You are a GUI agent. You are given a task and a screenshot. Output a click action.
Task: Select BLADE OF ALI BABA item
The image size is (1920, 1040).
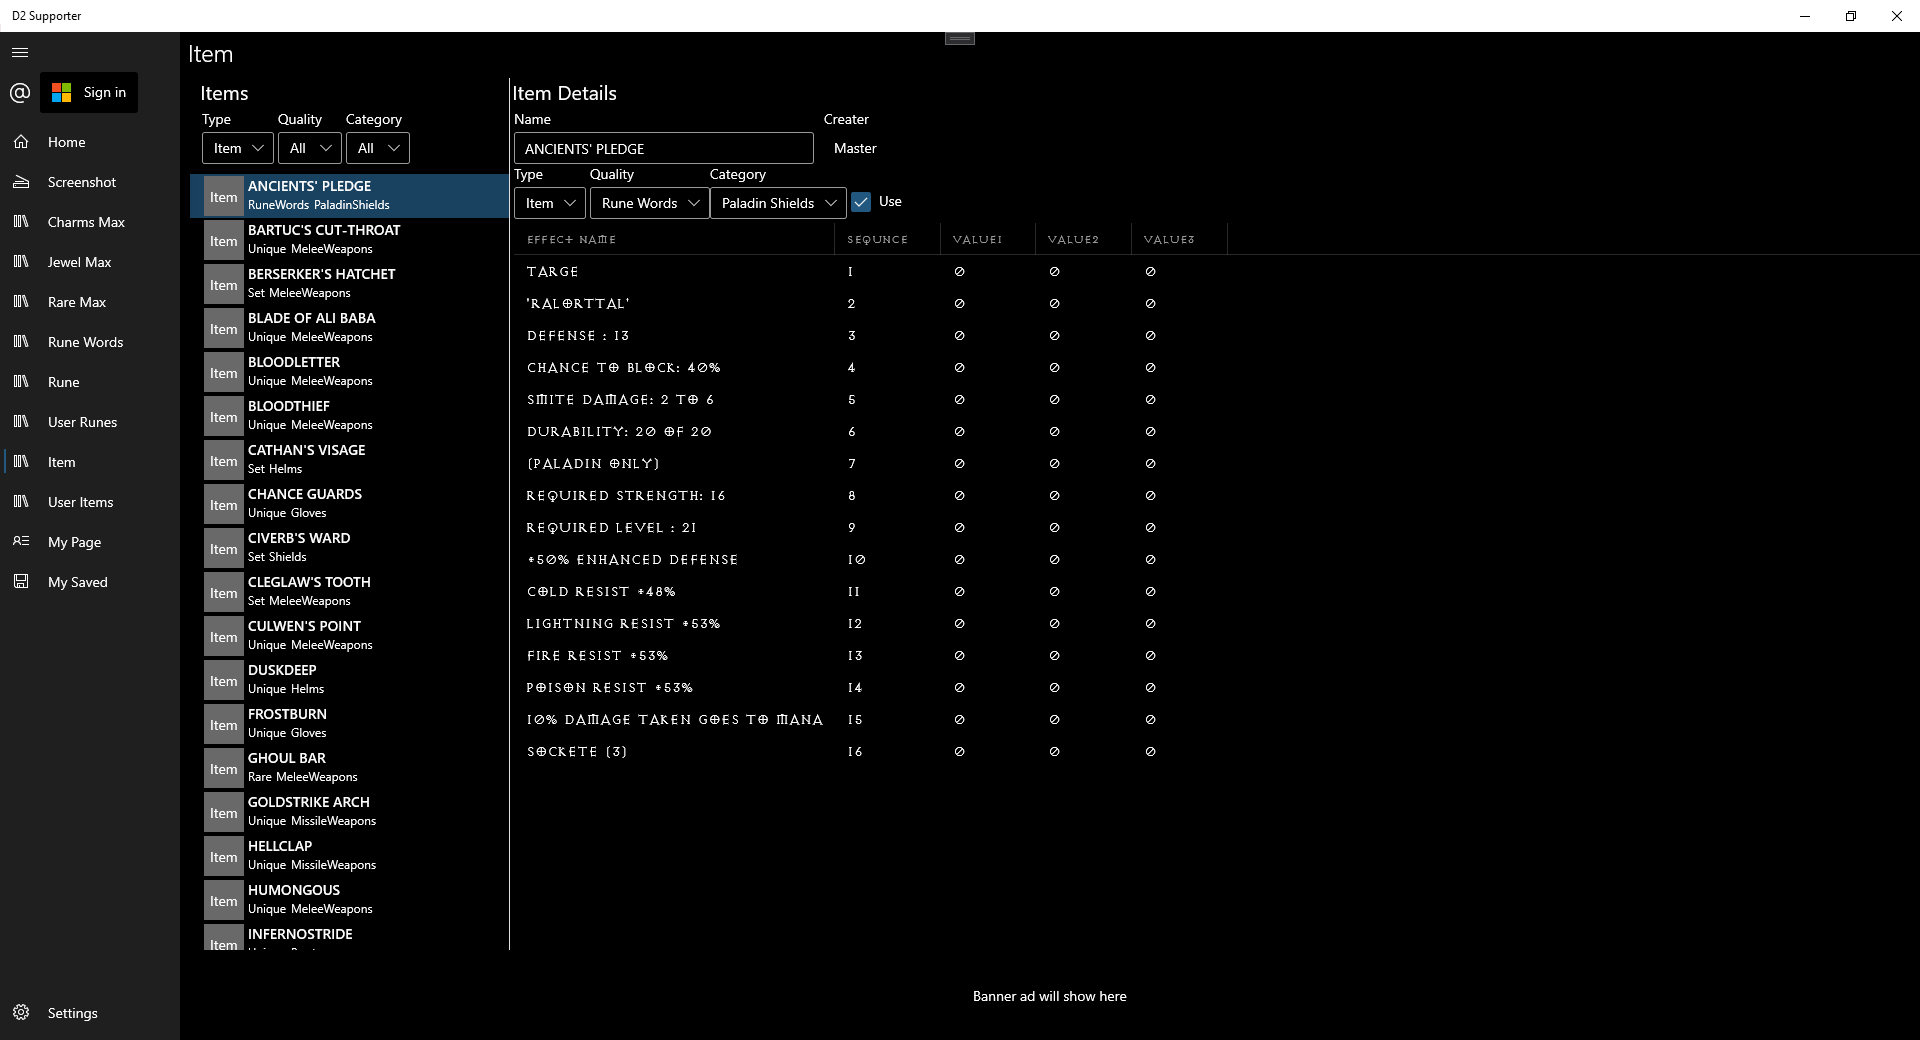[x=350, y=328]
